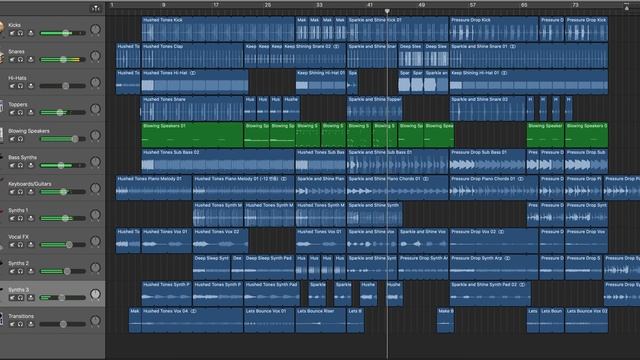Mute the Synths 2 track

[12, 271]
